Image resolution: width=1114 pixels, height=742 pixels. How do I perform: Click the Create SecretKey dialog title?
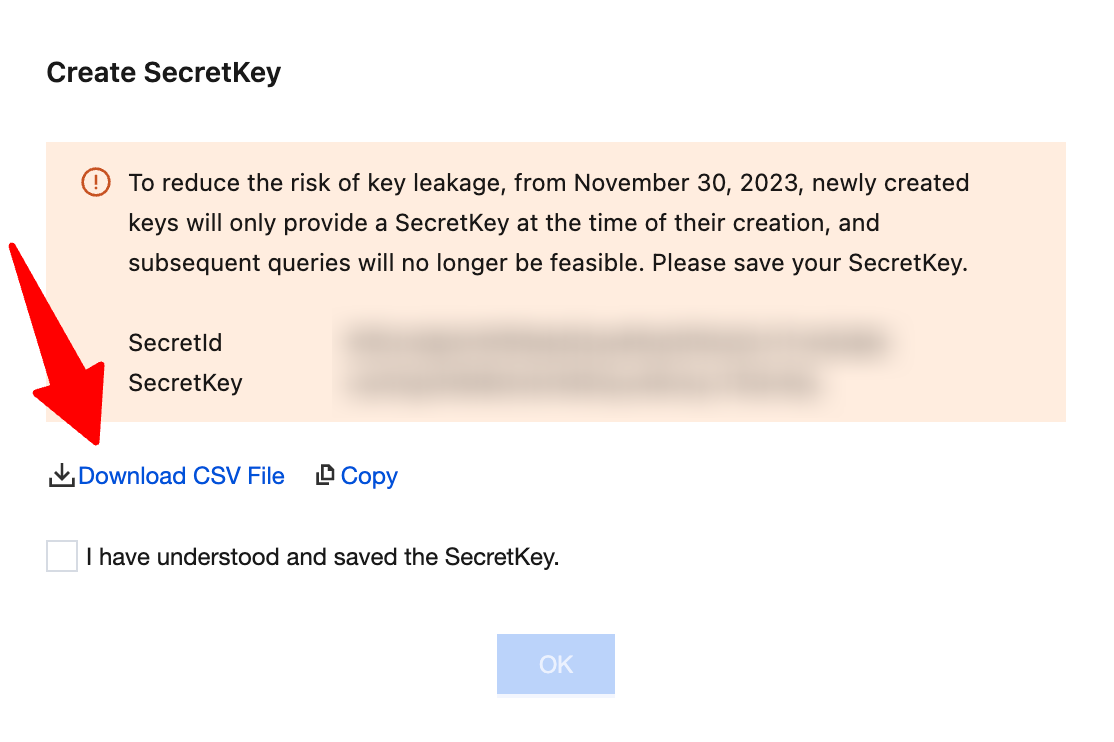coord(164,73)
